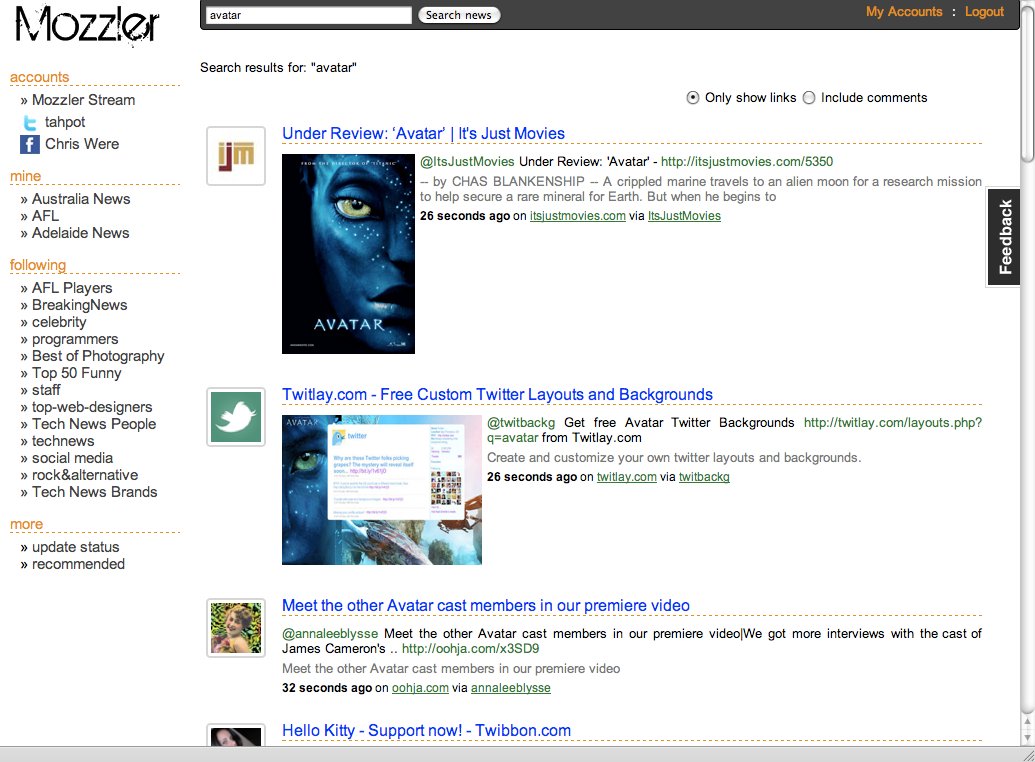
Task: Go to the Best of Photography list
Action: tap(98, 356)
